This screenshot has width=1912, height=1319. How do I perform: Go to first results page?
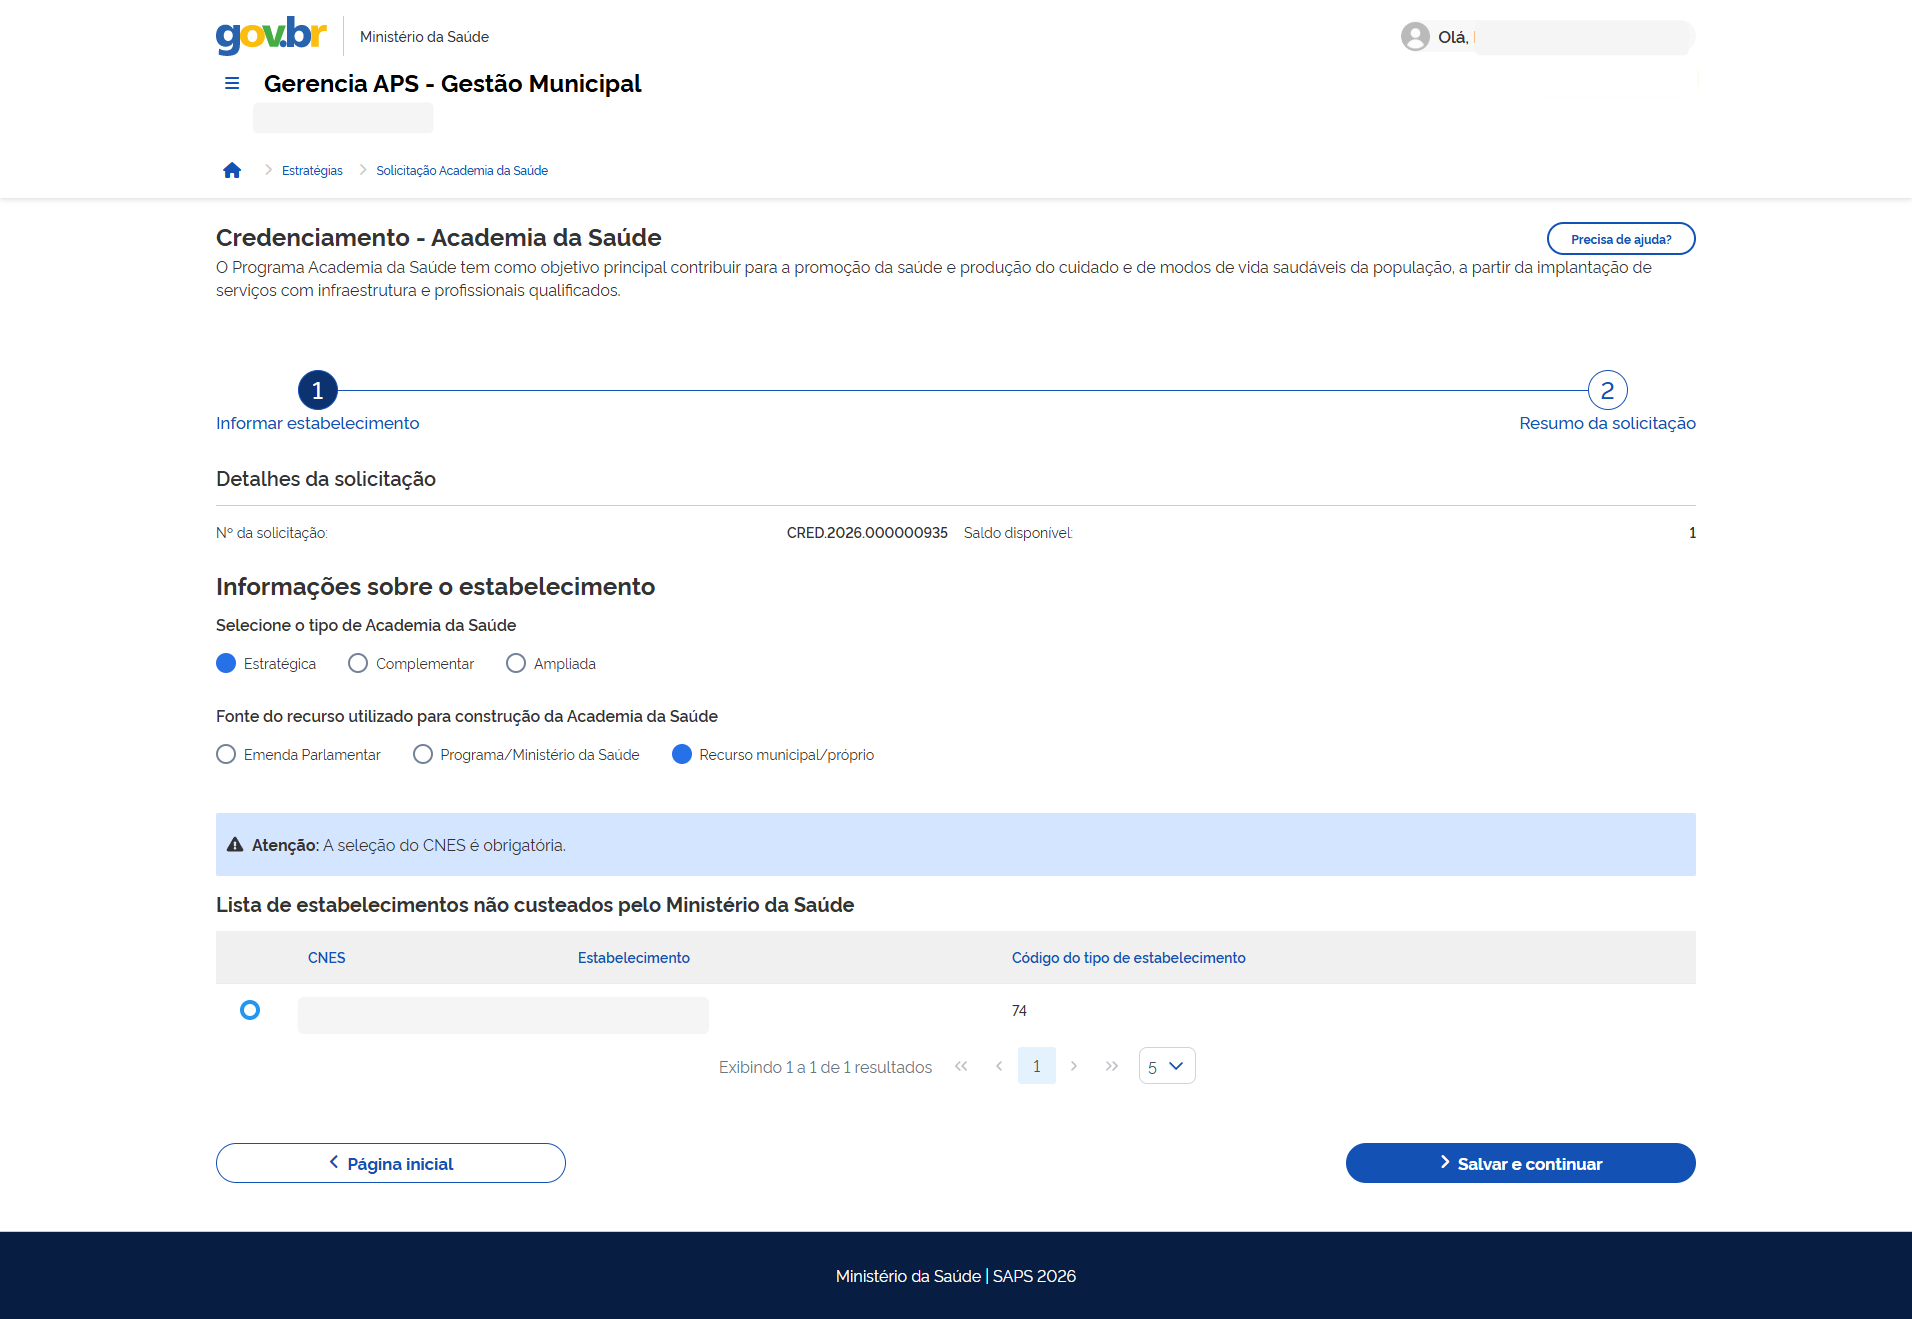point(961,1066)
